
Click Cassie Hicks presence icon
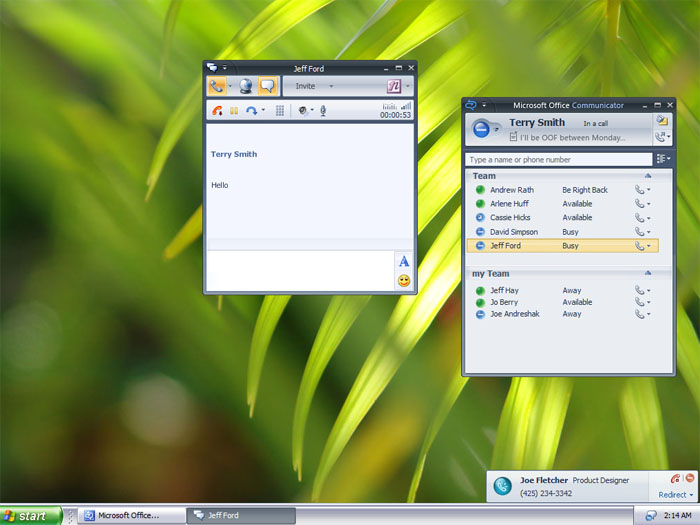[480, 217]
